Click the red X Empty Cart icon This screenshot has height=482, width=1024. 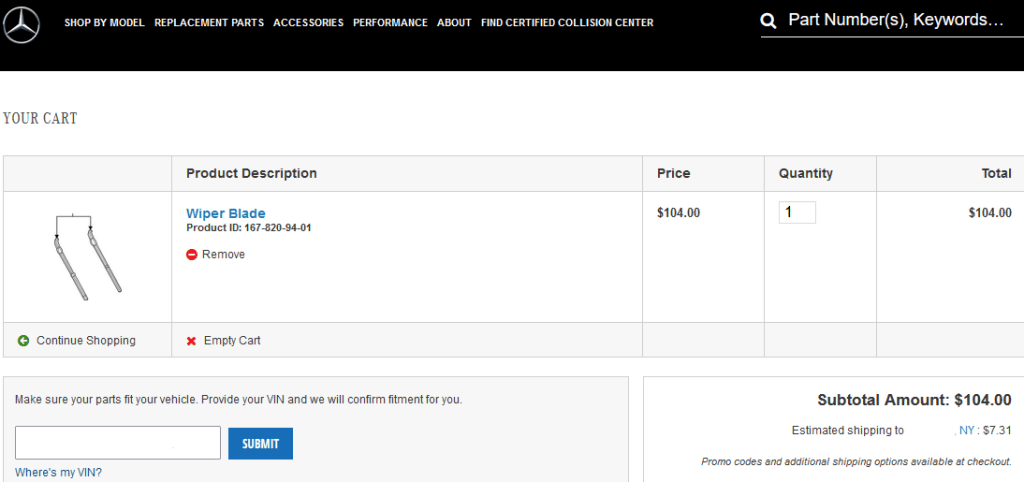click(191, 341)
